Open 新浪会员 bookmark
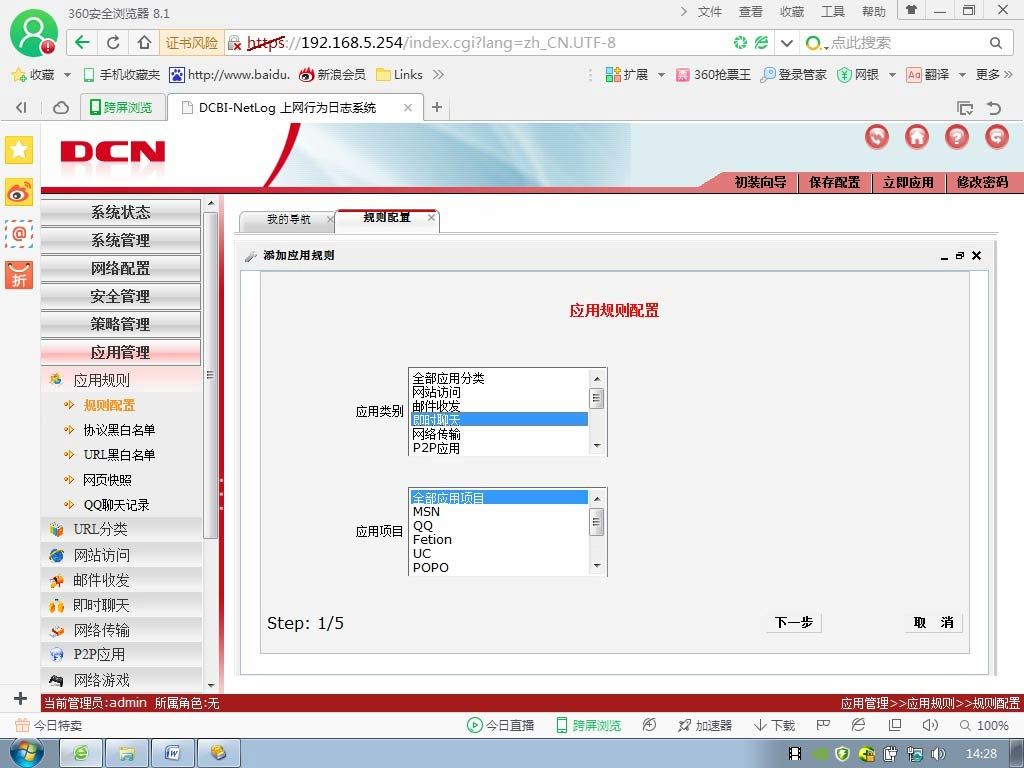The image size is (1024, 768). (x=332, y=74)
